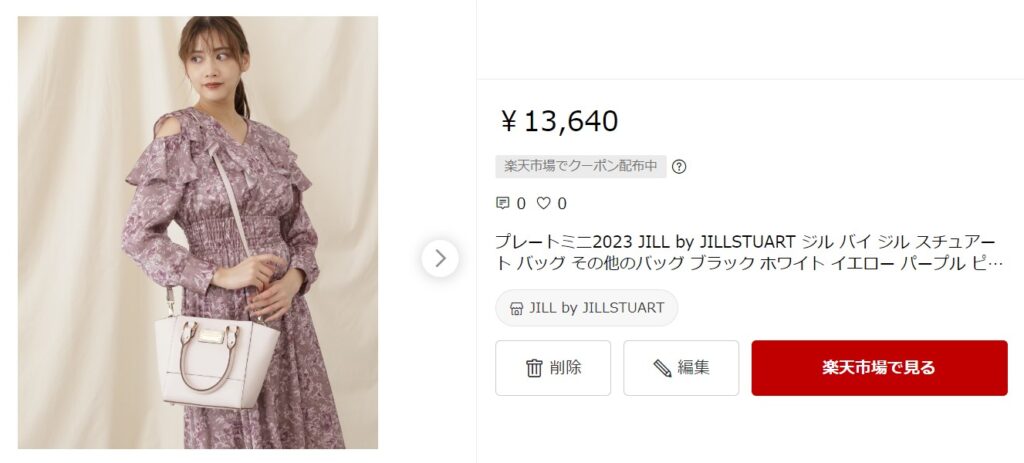Open the プレートミニ2023 product title
Image resolution: width=1024 pixels, height=463 pixels.
(x=748, y=253)
